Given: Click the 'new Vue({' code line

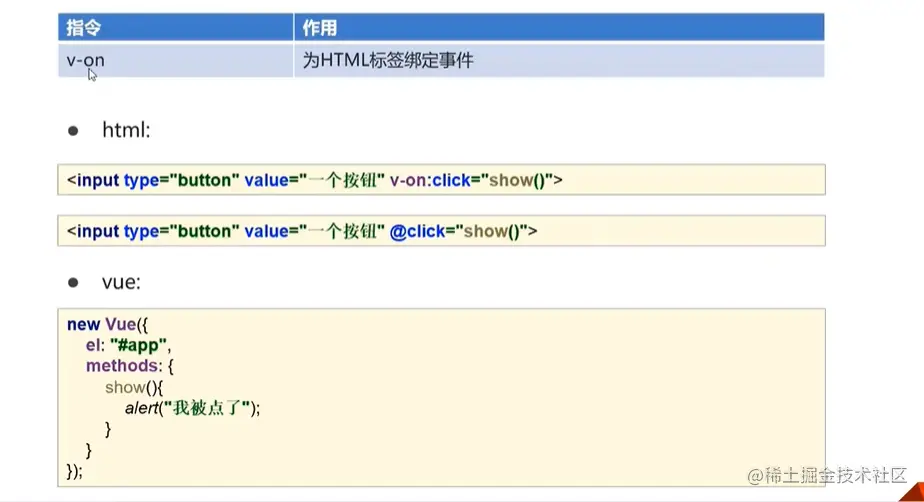Looking at the screenshot, I should click(x=107, y=324).
